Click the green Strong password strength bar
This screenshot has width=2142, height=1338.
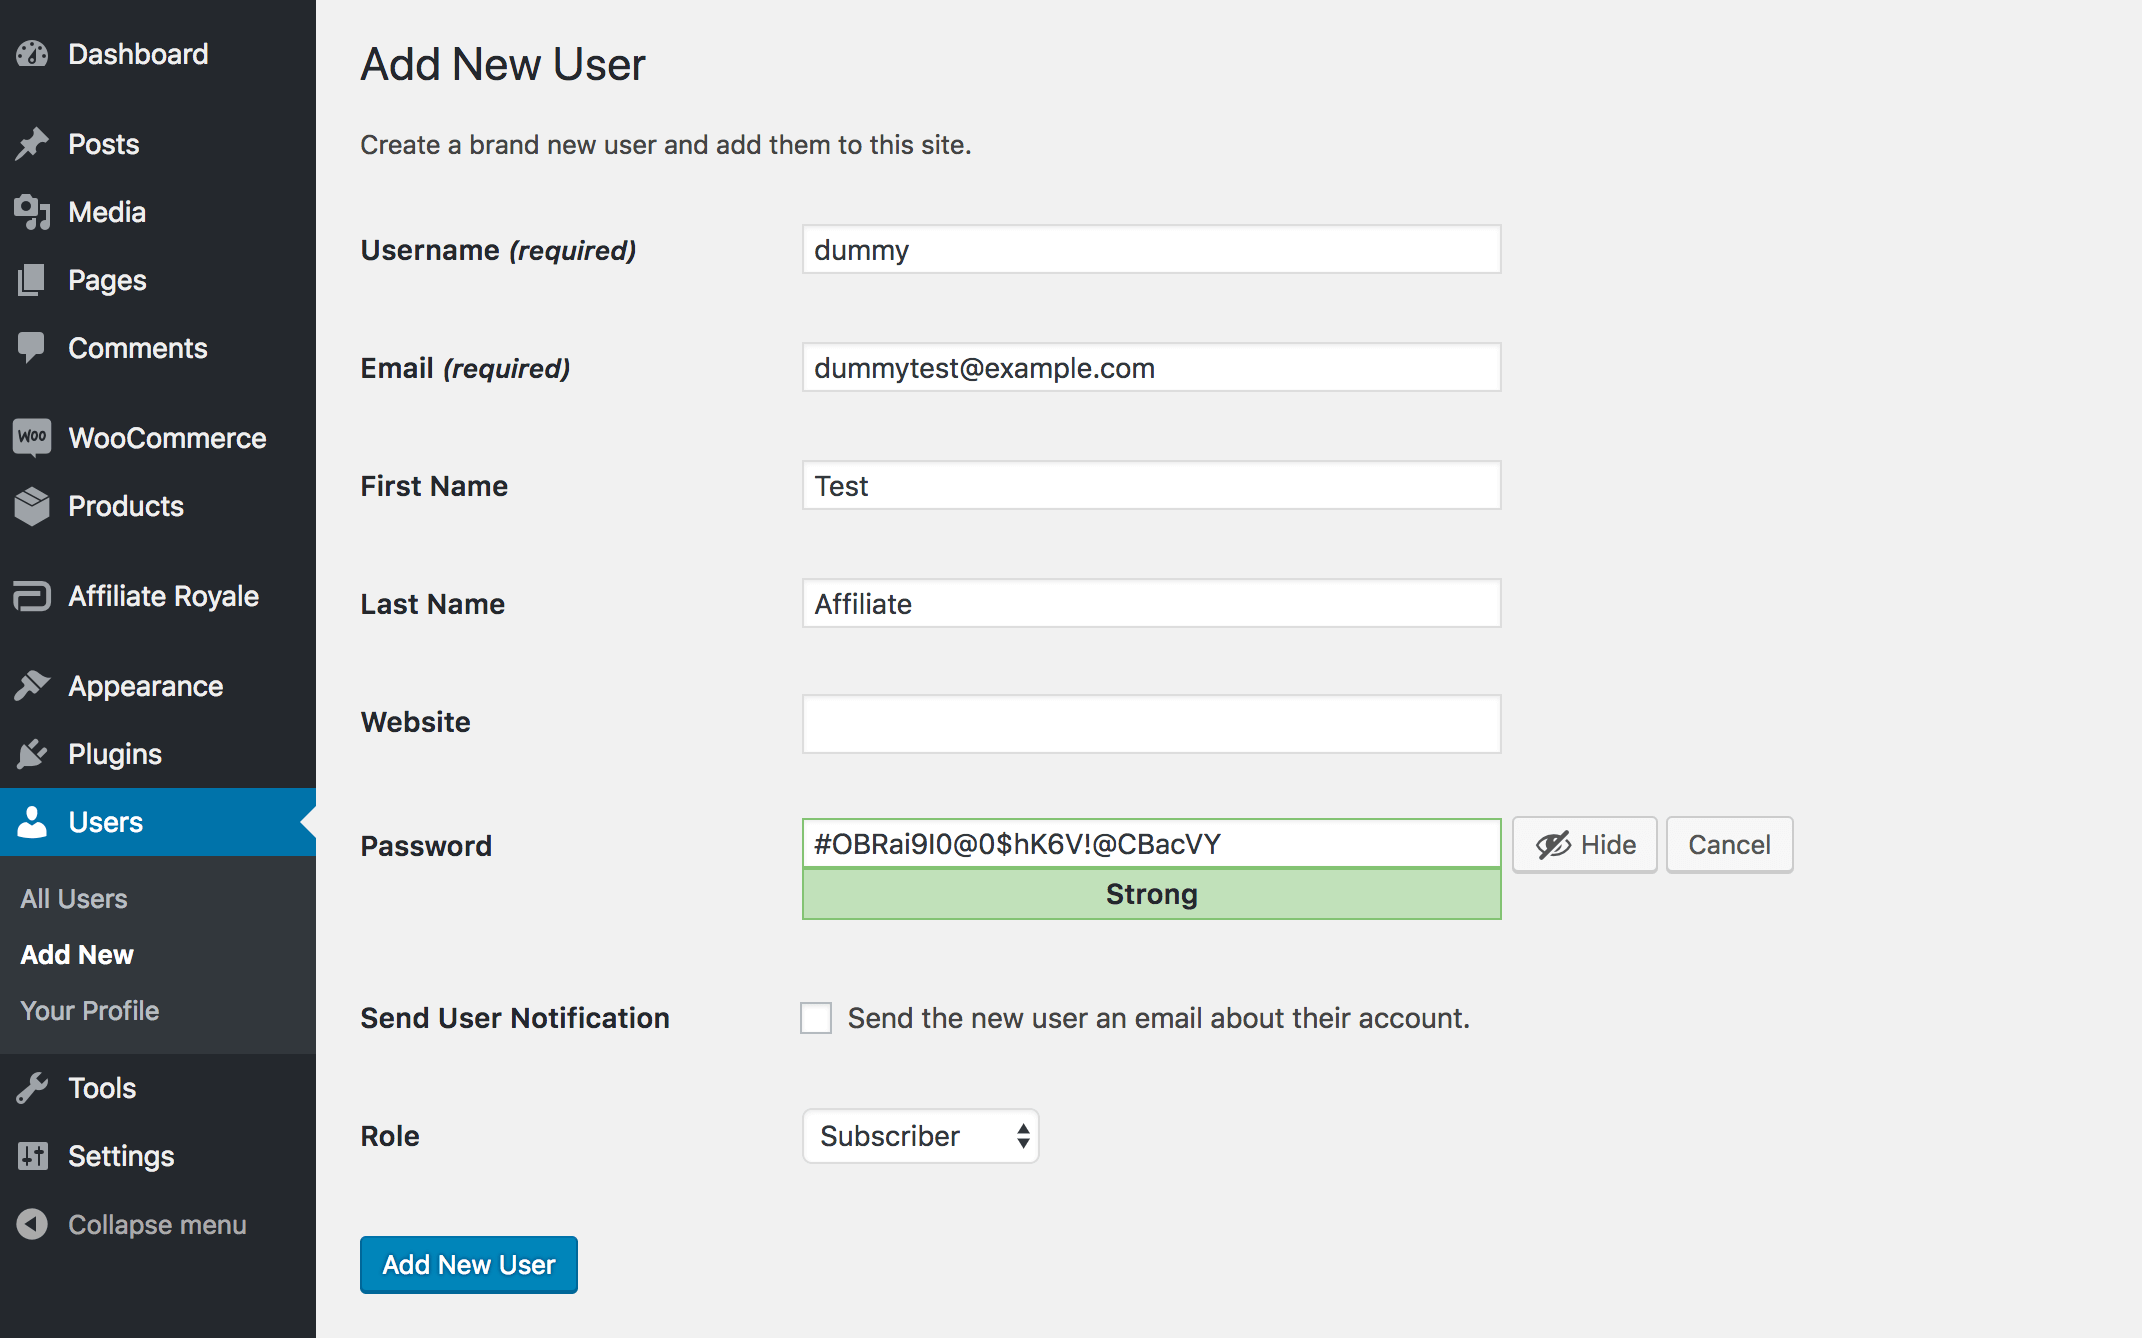1151,894
